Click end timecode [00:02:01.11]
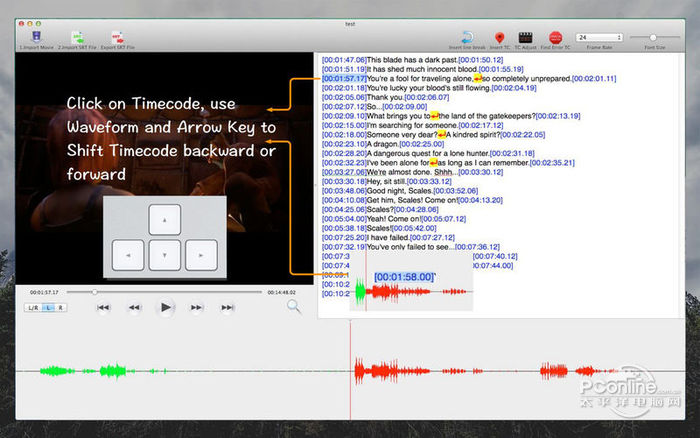 click(594, 79)
